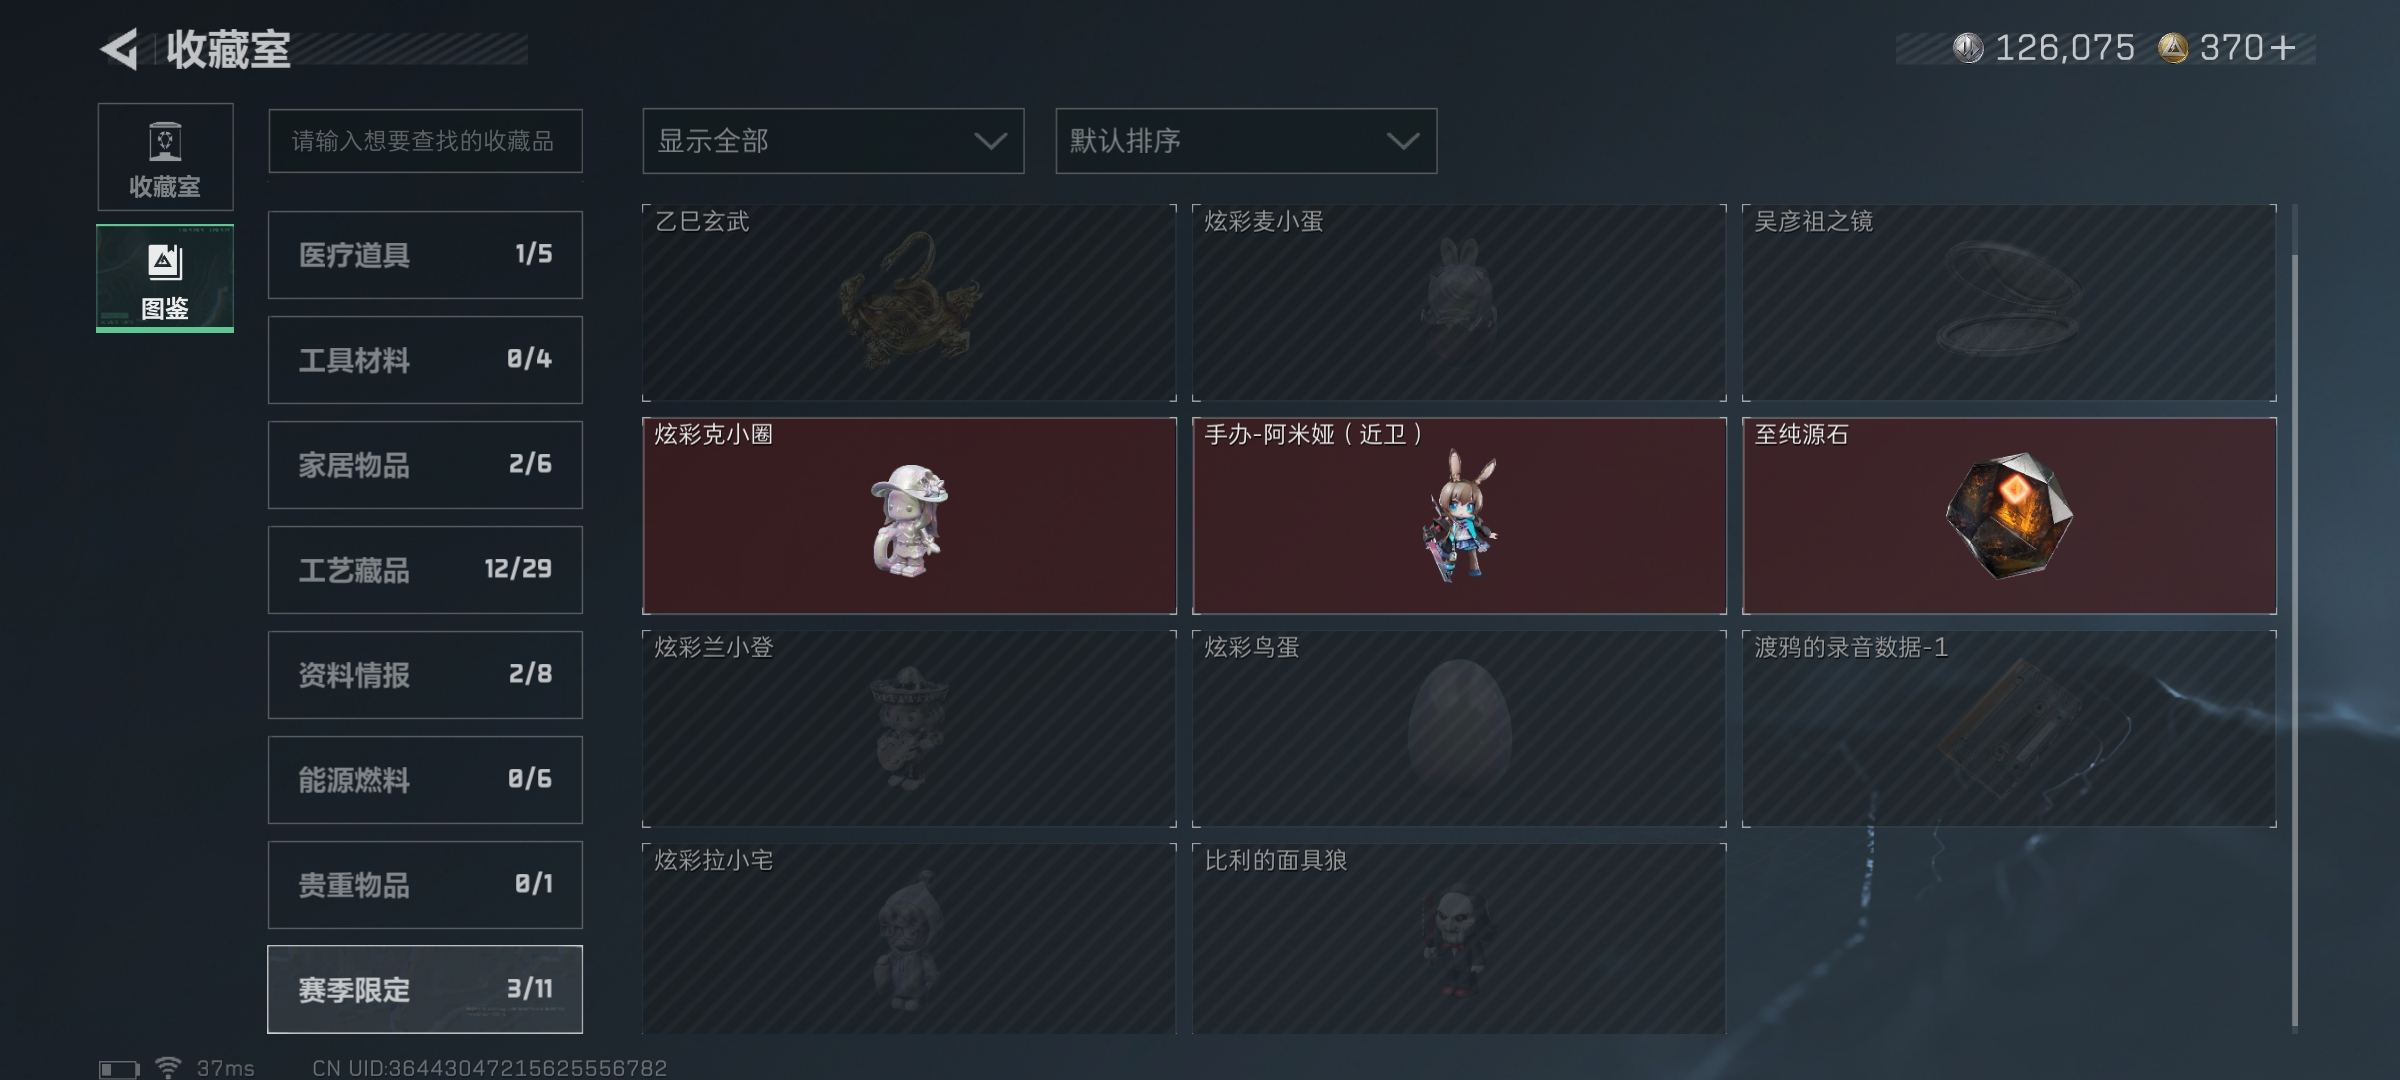Tap the plus sign beside 370

pyautogui.click(x=2282, y=48)
